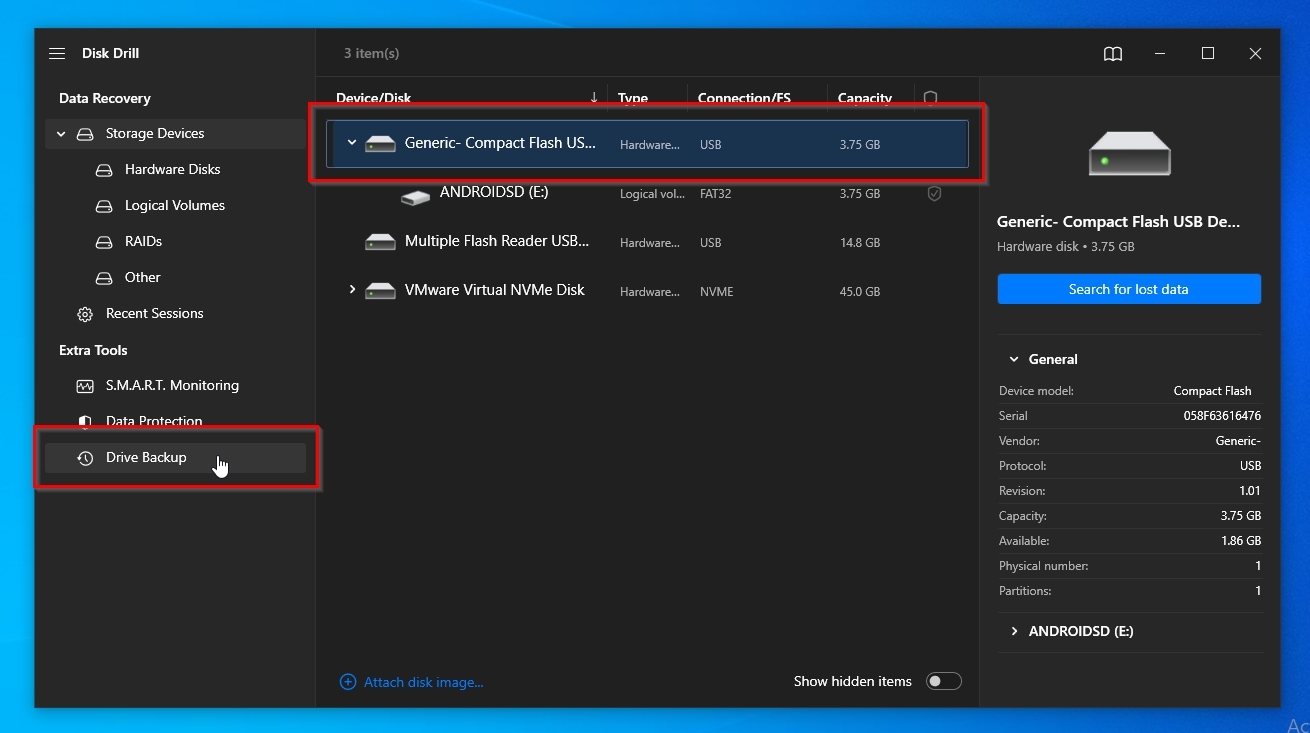This screenshot has width=1310, height=733.
Task: Sort by the Connection/FS column header
Action: [x=744, y=98]
